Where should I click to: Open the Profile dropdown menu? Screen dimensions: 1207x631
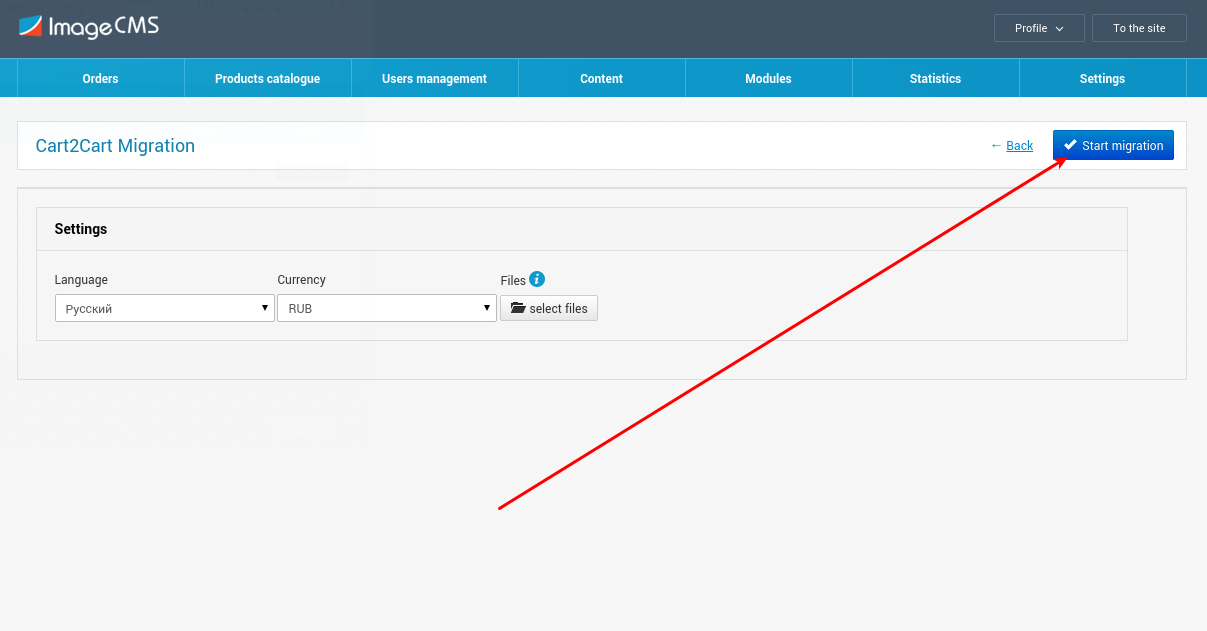(x=1039, y=28)
